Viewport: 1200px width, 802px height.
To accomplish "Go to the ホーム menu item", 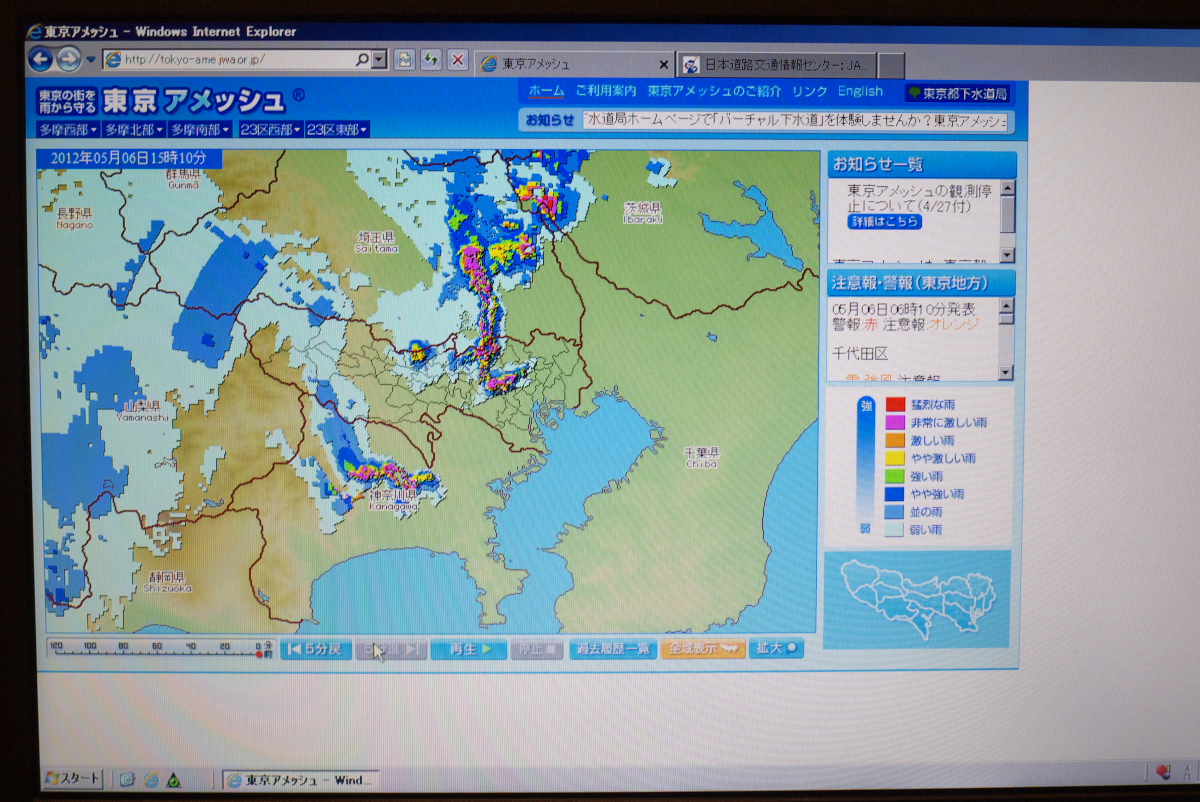I will [x=546, y=91].
